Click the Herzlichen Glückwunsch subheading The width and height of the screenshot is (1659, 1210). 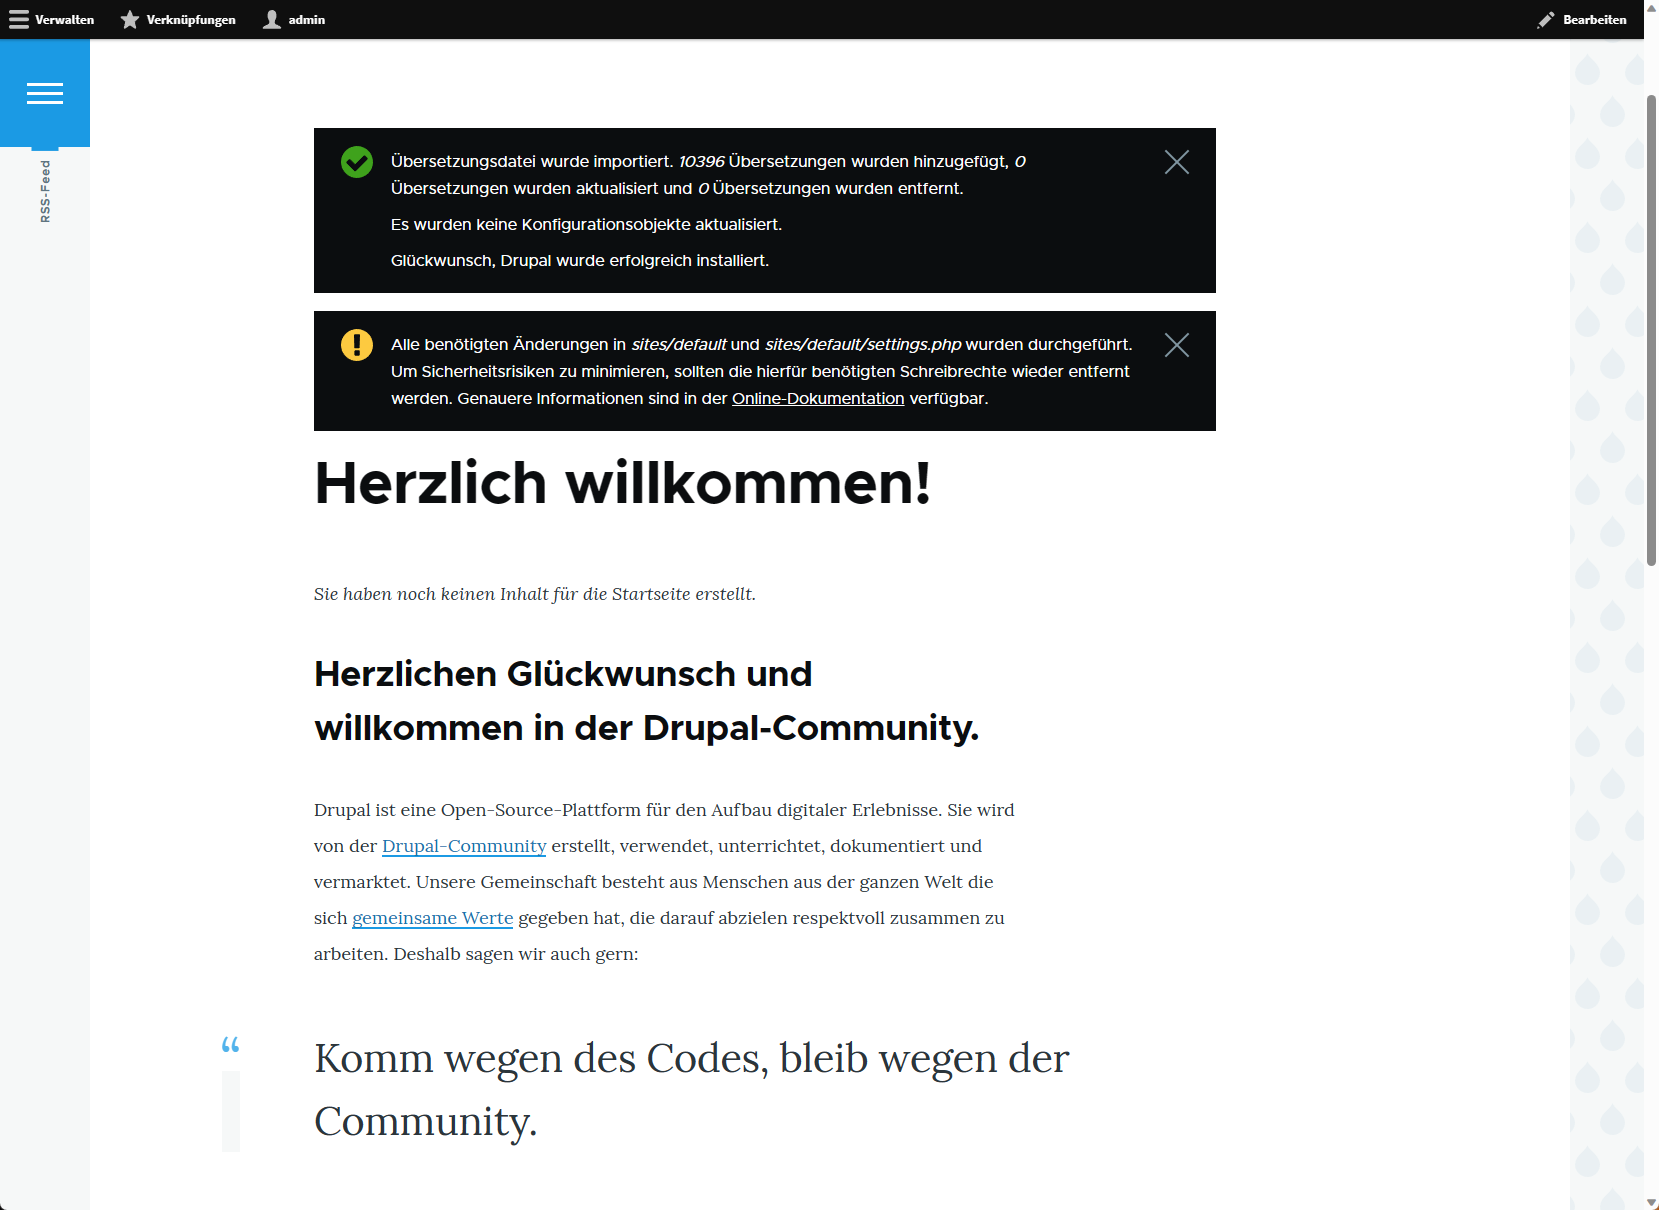pos(647,701)
